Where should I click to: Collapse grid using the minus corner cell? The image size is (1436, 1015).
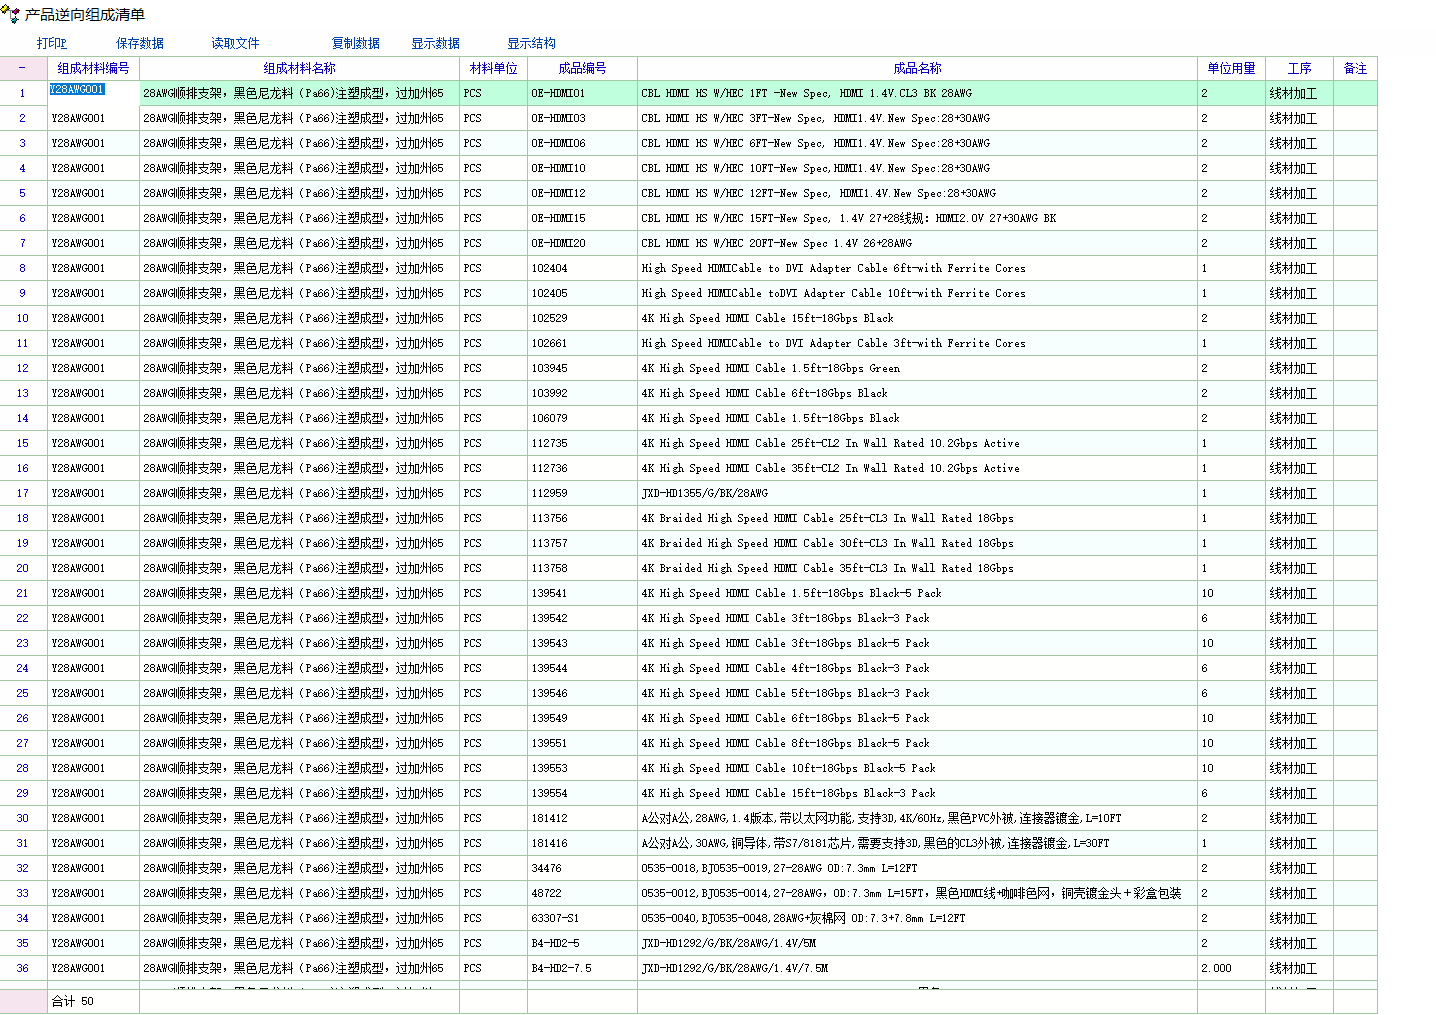(x=23, y=68)
